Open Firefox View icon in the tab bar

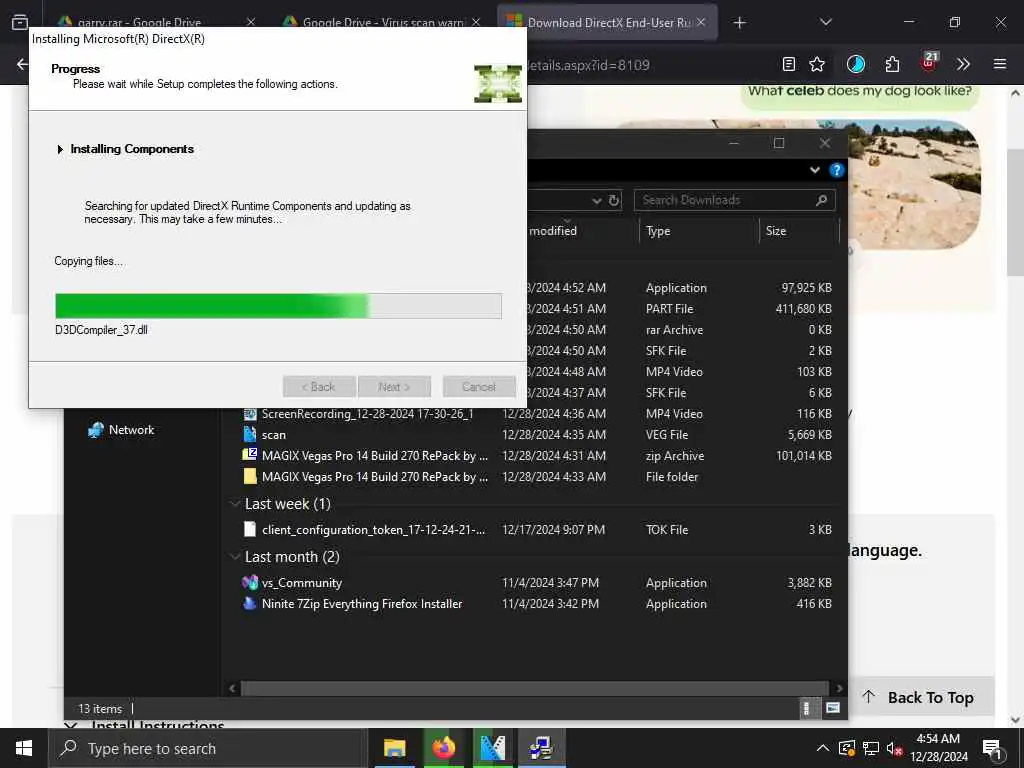[20, 22]
